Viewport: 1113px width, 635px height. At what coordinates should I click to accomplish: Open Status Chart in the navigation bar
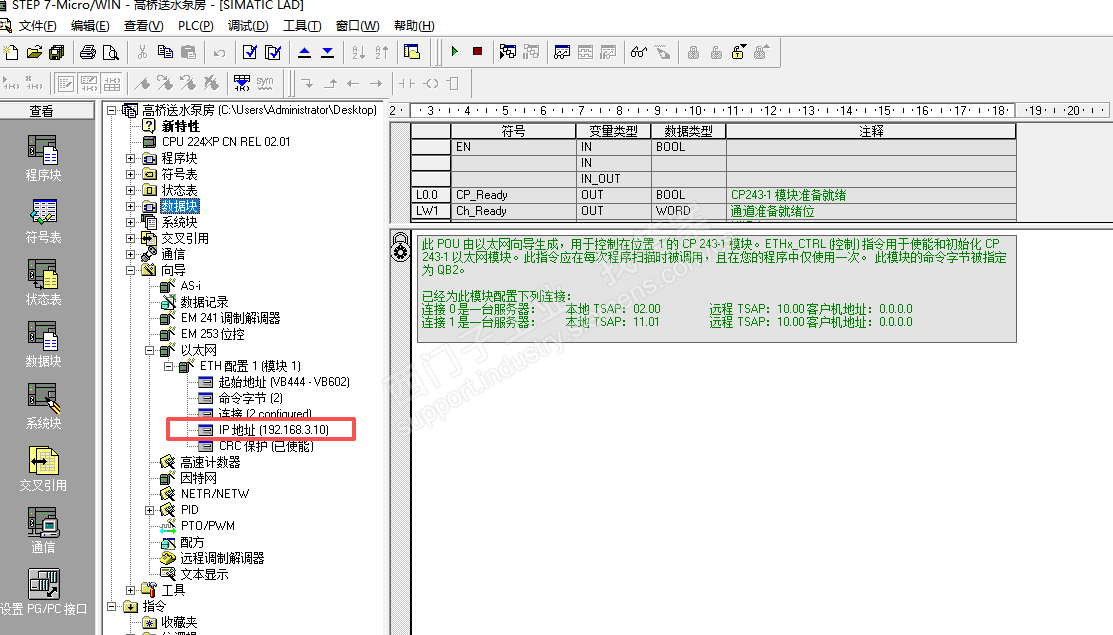coord(43,282)
